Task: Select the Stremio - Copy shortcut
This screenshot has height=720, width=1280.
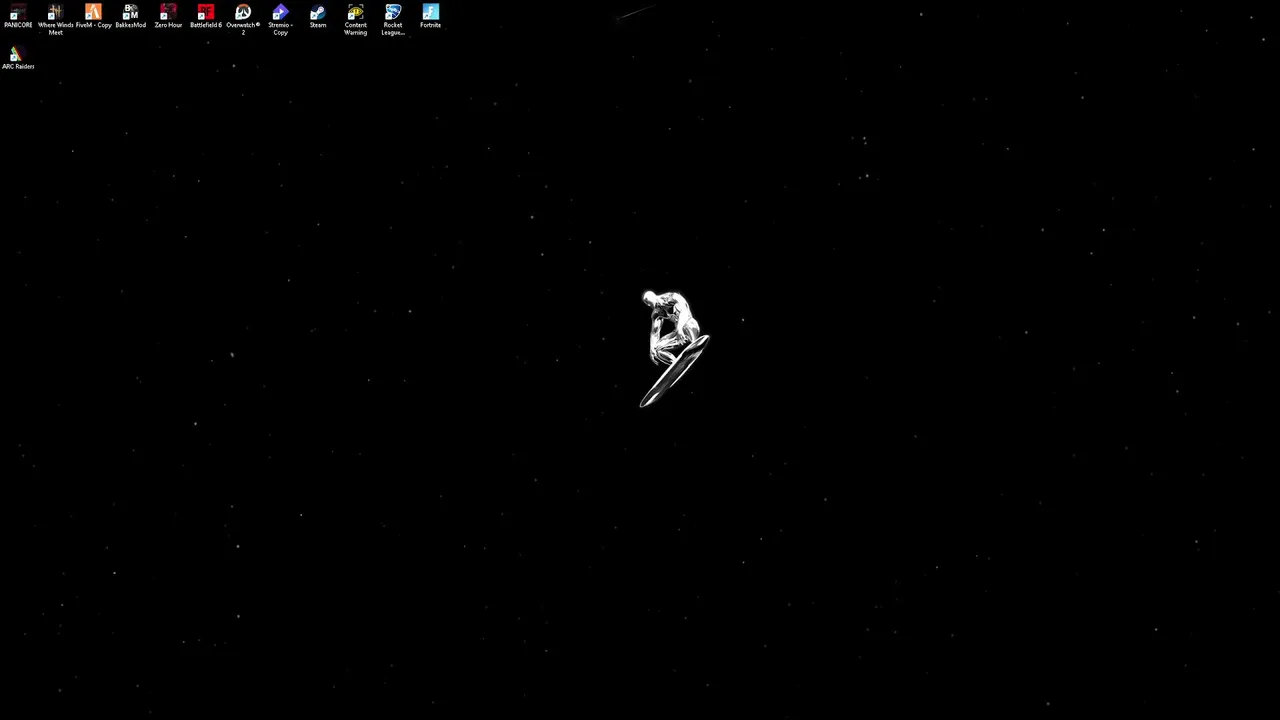Action: click(280, 19)
